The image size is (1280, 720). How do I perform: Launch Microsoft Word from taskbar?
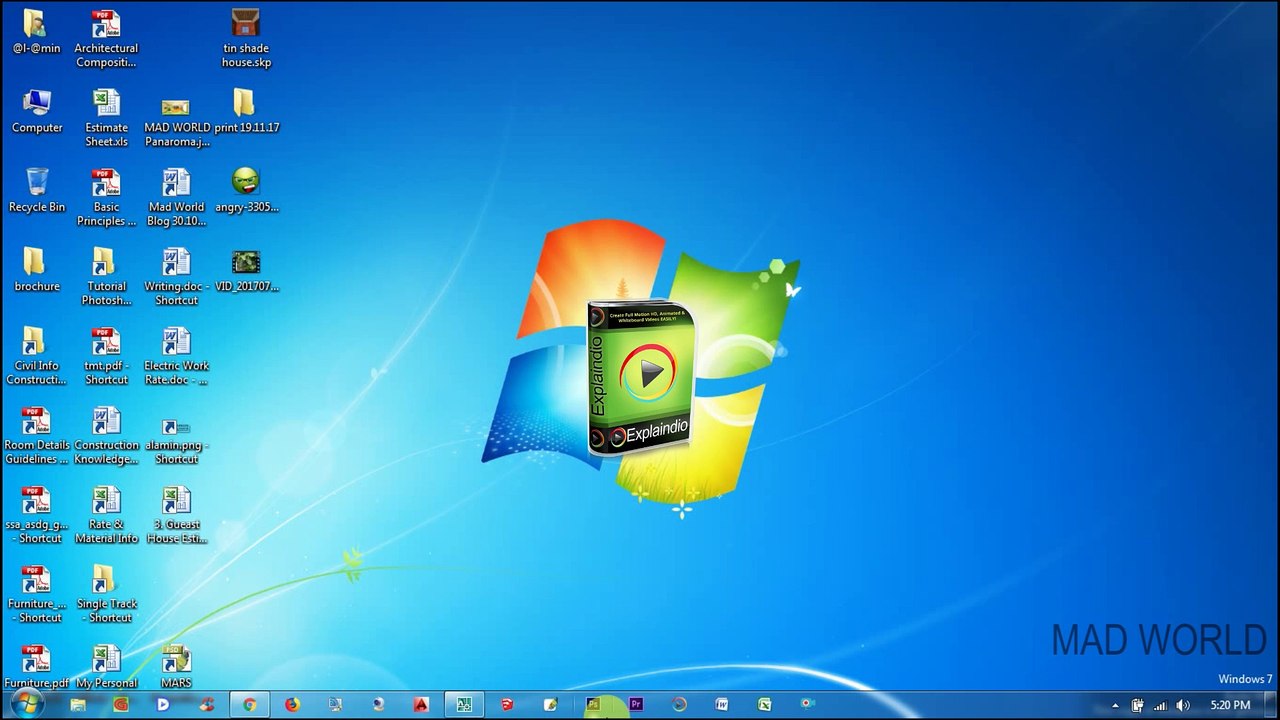coord(722,704)
